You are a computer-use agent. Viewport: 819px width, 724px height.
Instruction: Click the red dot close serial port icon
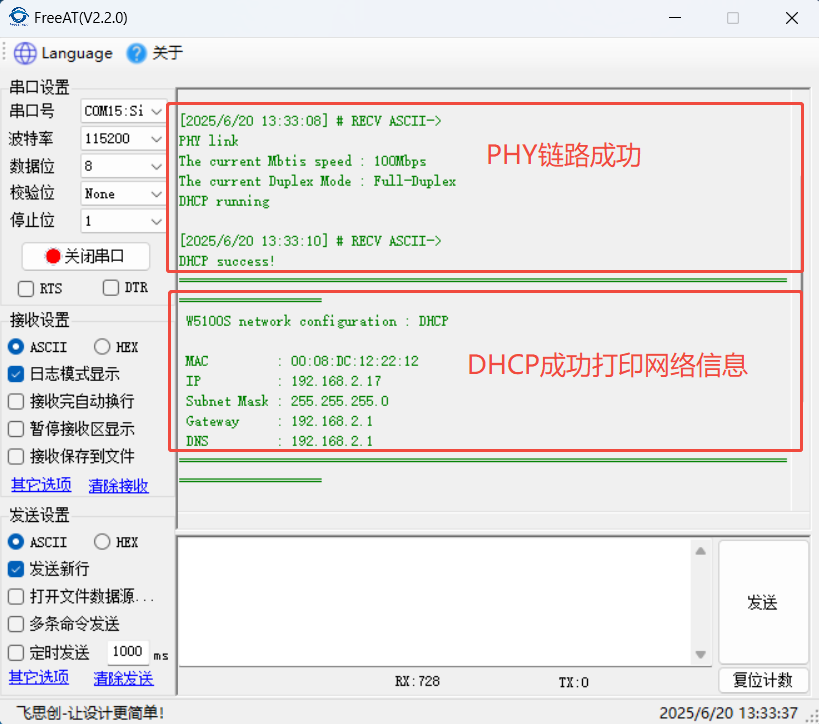53,256
